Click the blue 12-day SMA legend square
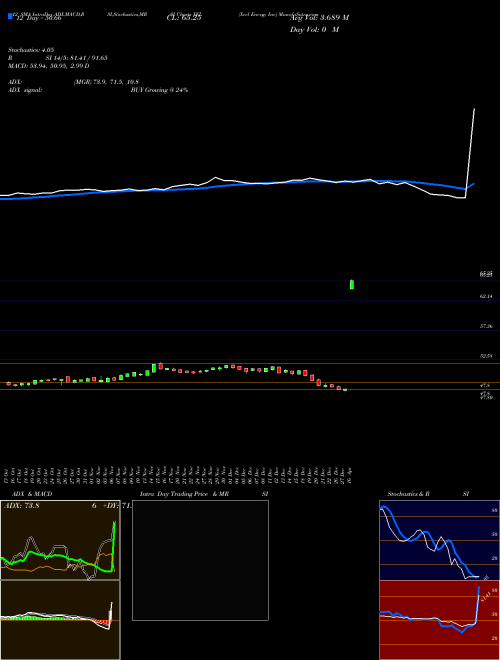Screen dimensions: 500x660 (10, 16)
